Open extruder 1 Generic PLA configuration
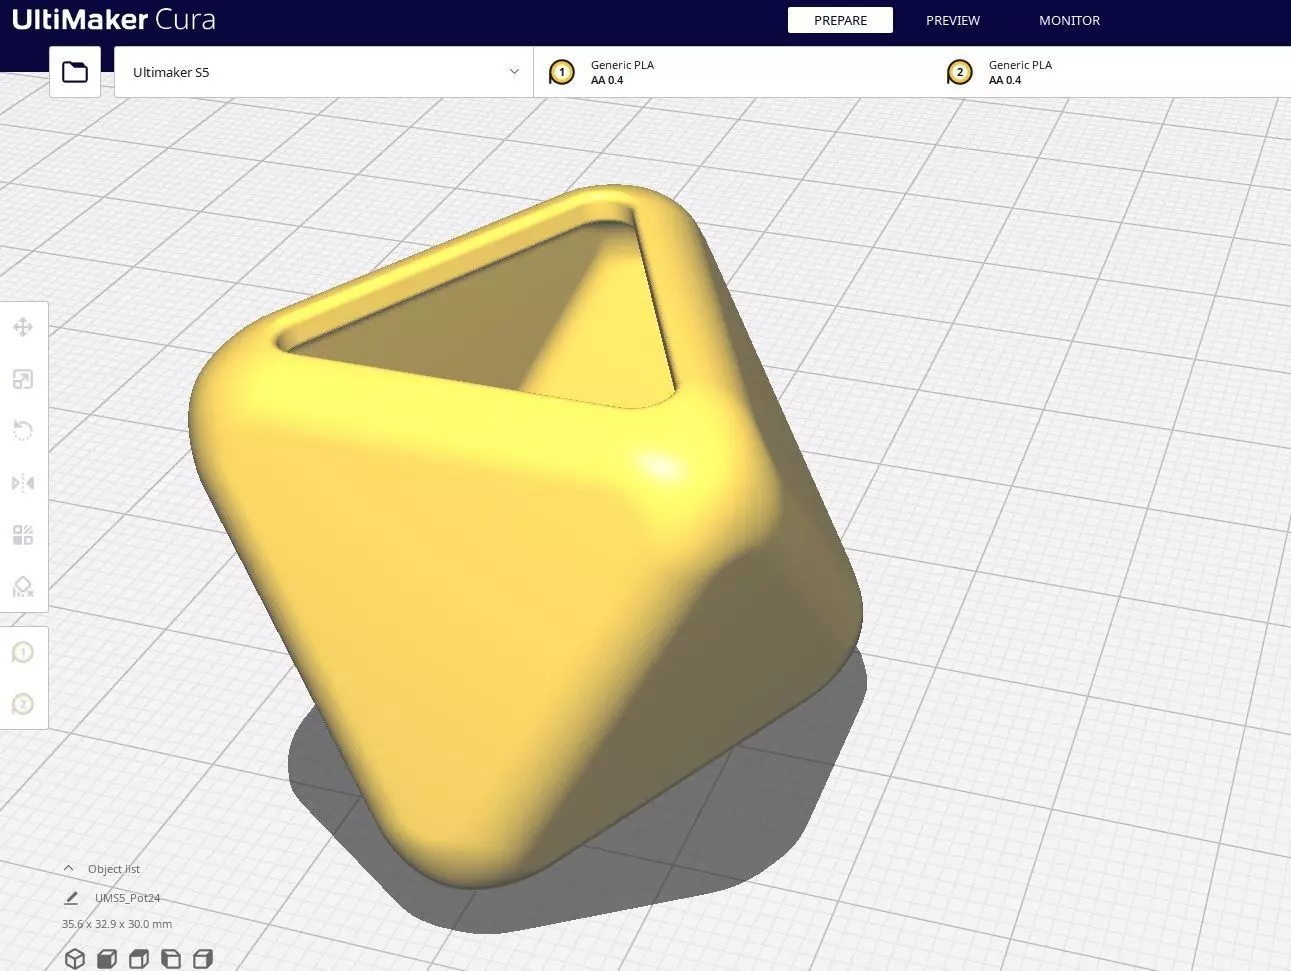The height and width of the screenshot is (971, 1291). coord(733,72)
